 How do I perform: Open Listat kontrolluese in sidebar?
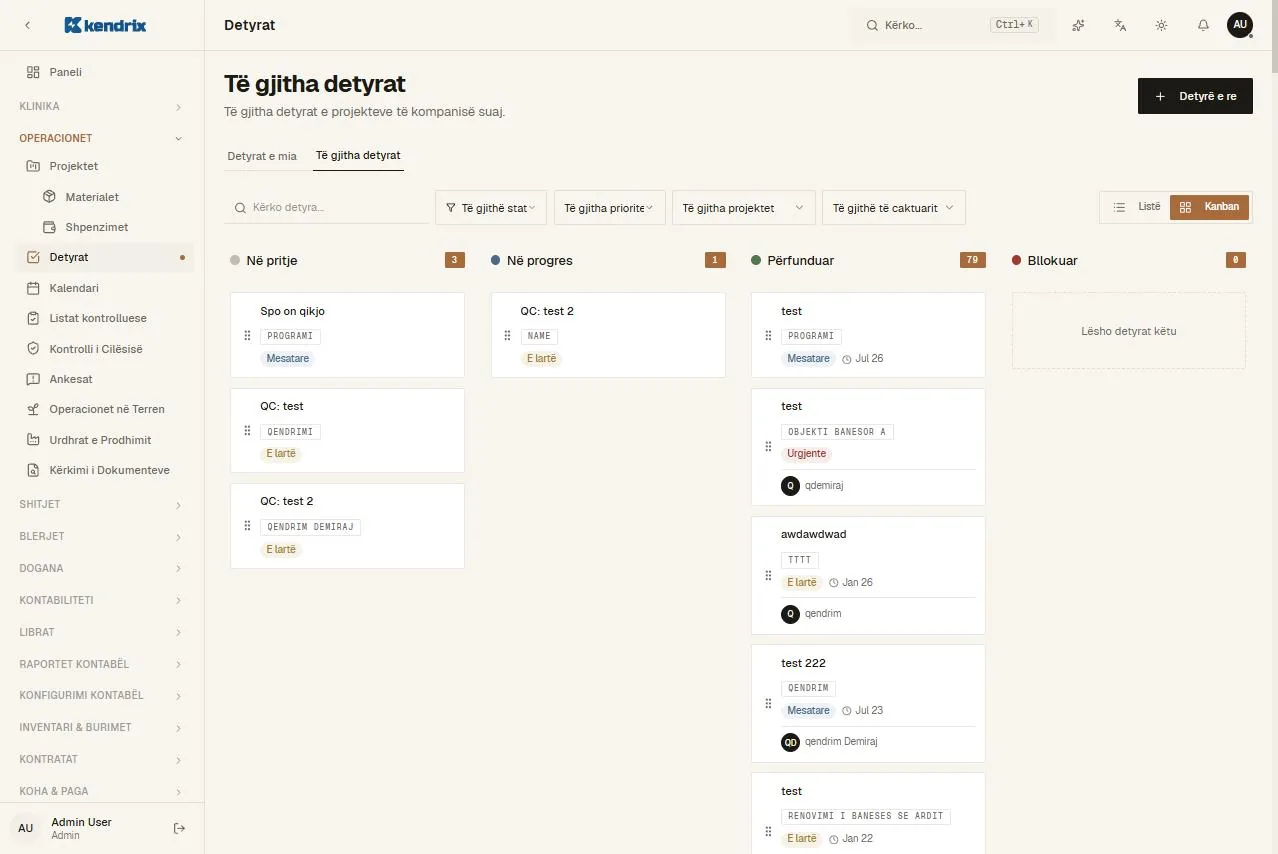point(102,318)
